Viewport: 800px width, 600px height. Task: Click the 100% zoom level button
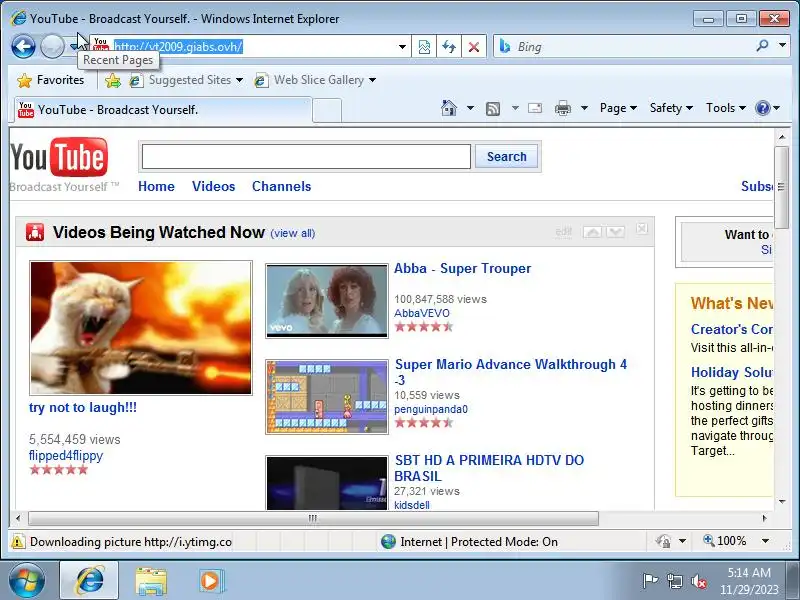click(725, 541)
